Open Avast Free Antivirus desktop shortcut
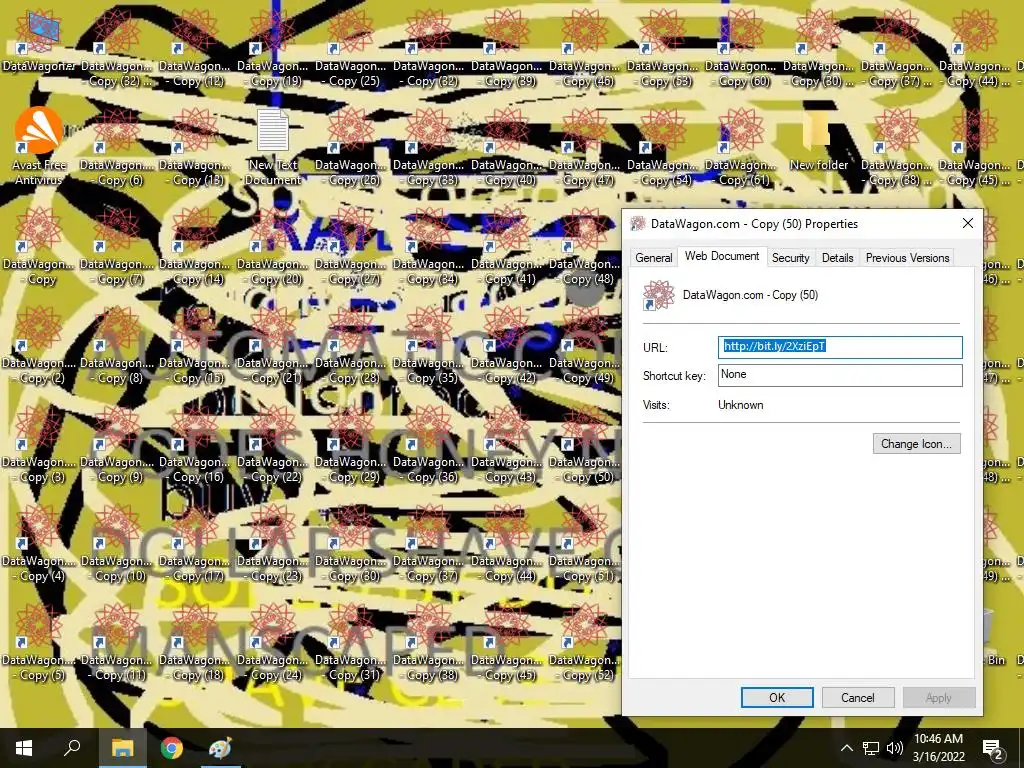Image resolution: width=1024 pixels, height=768 pixels. [x=39, y=146]
